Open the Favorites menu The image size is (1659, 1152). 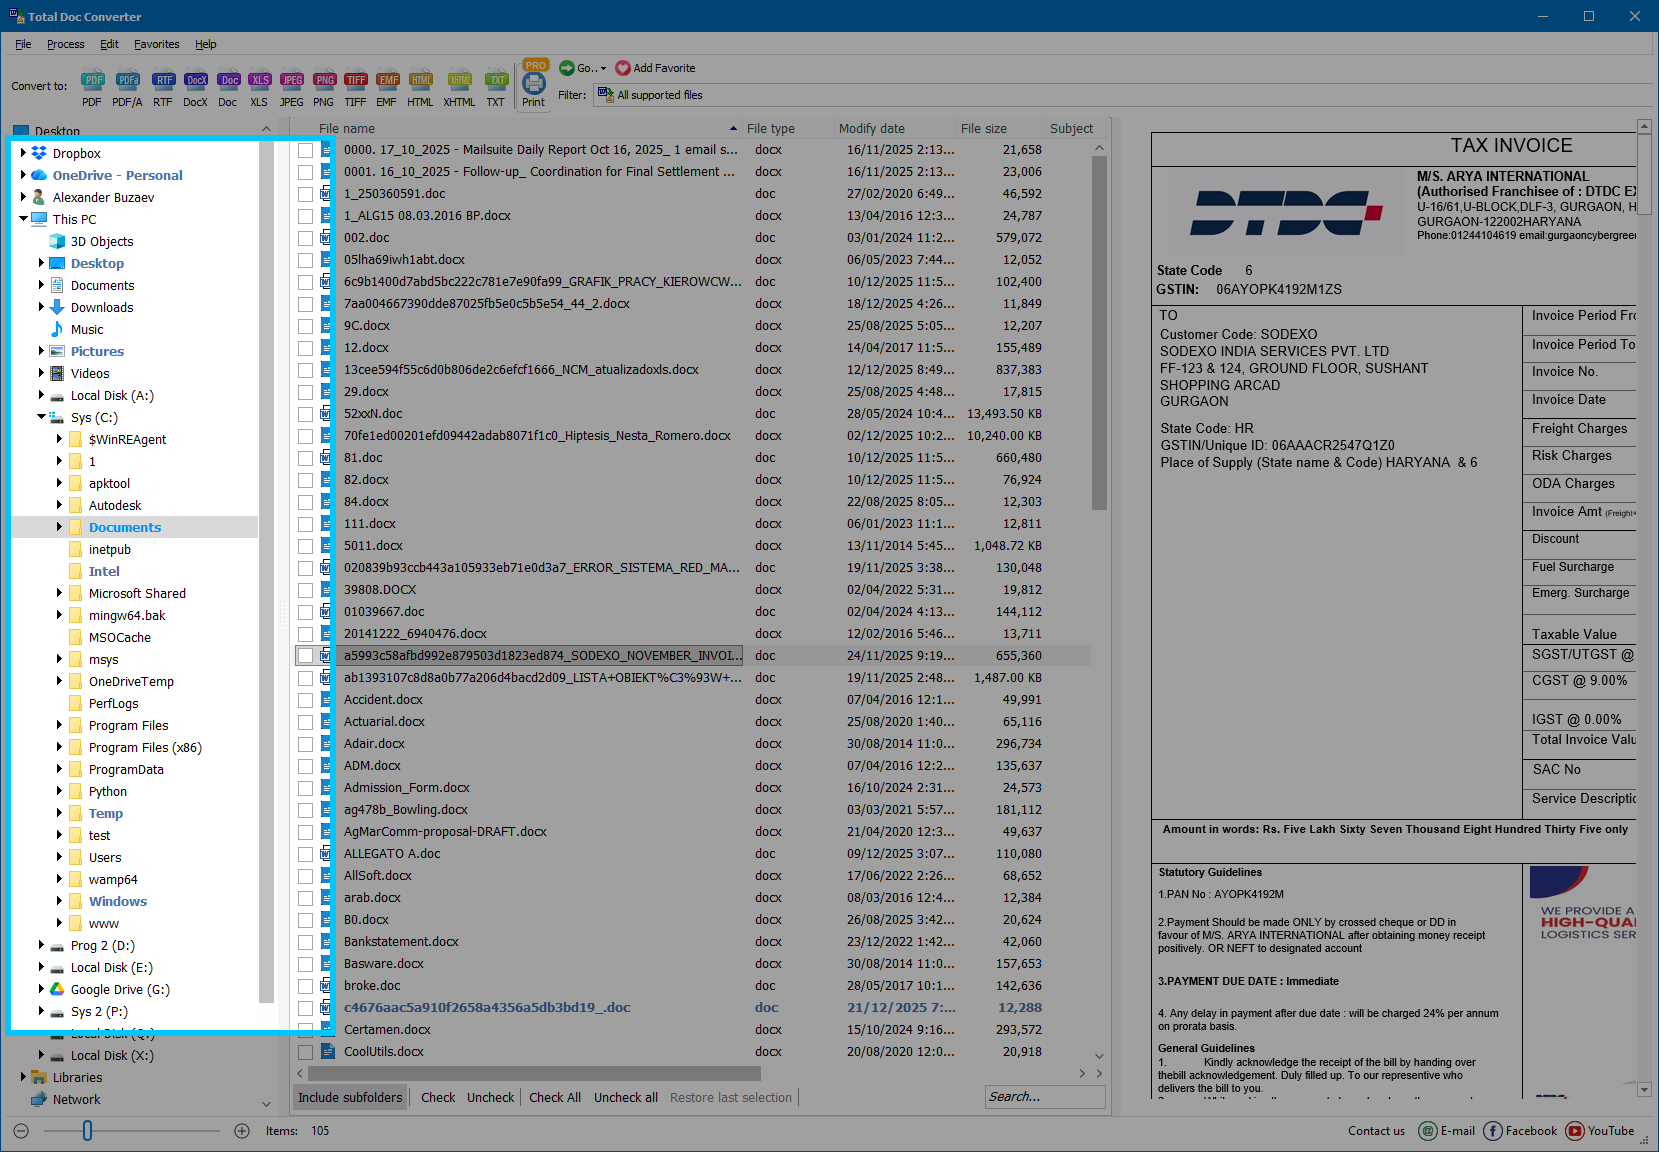tap(156, 44)
